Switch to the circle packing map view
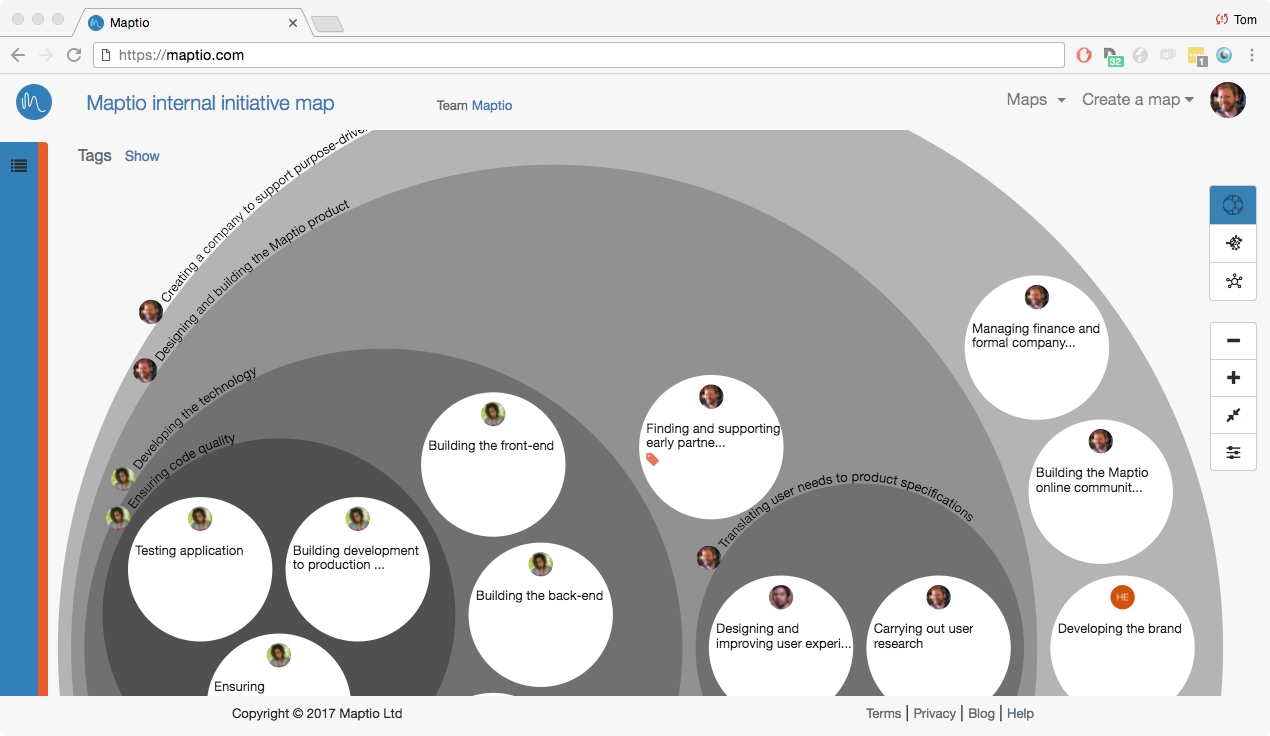 (1233, 205)
